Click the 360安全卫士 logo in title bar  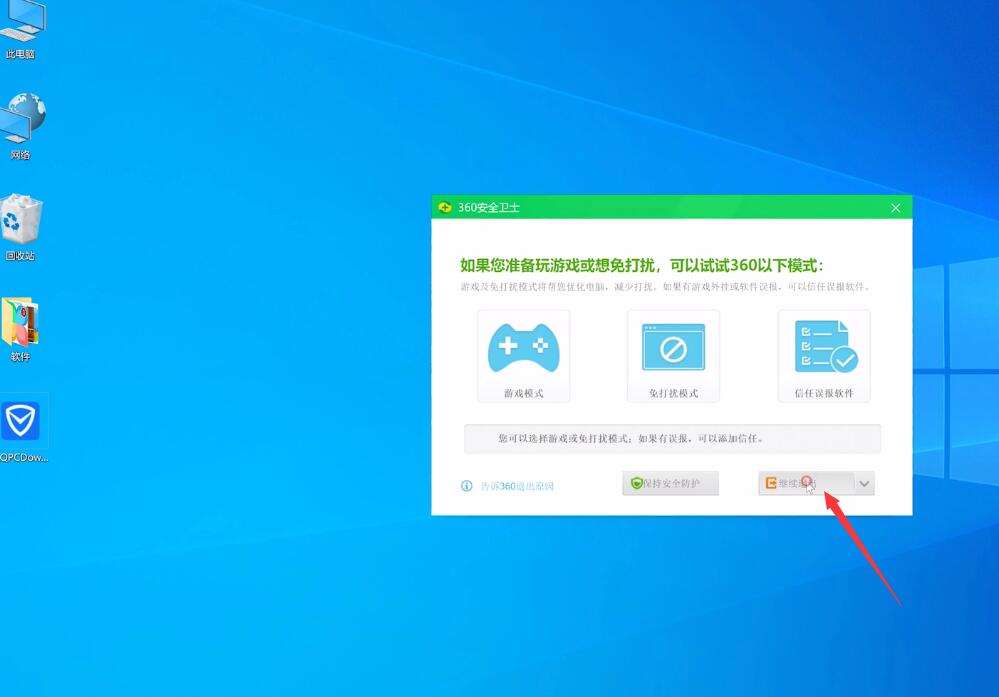[445, 208]
